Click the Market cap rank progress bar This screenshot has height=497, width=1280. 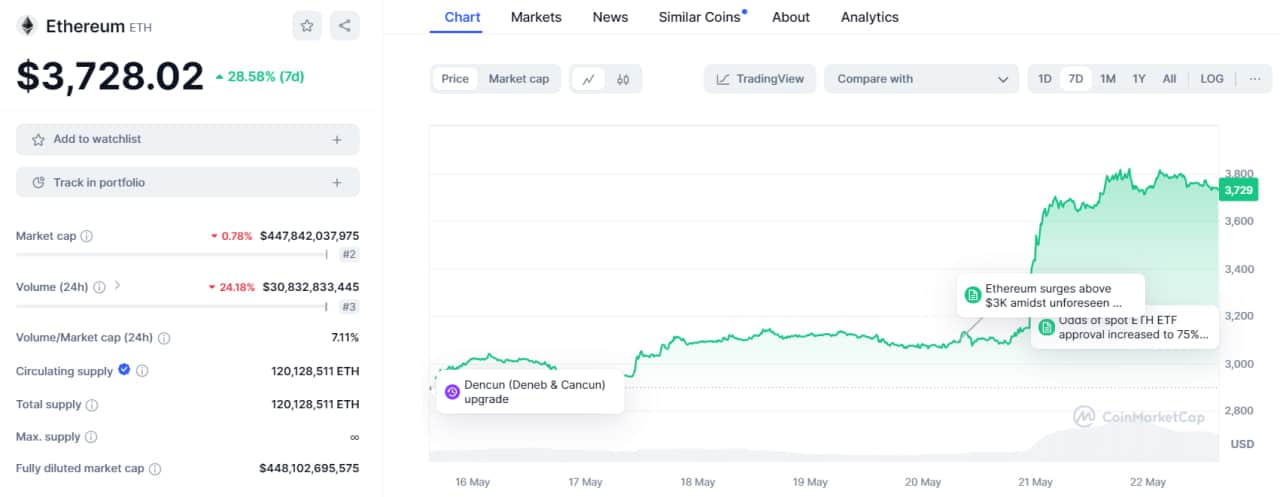(171, 255)
